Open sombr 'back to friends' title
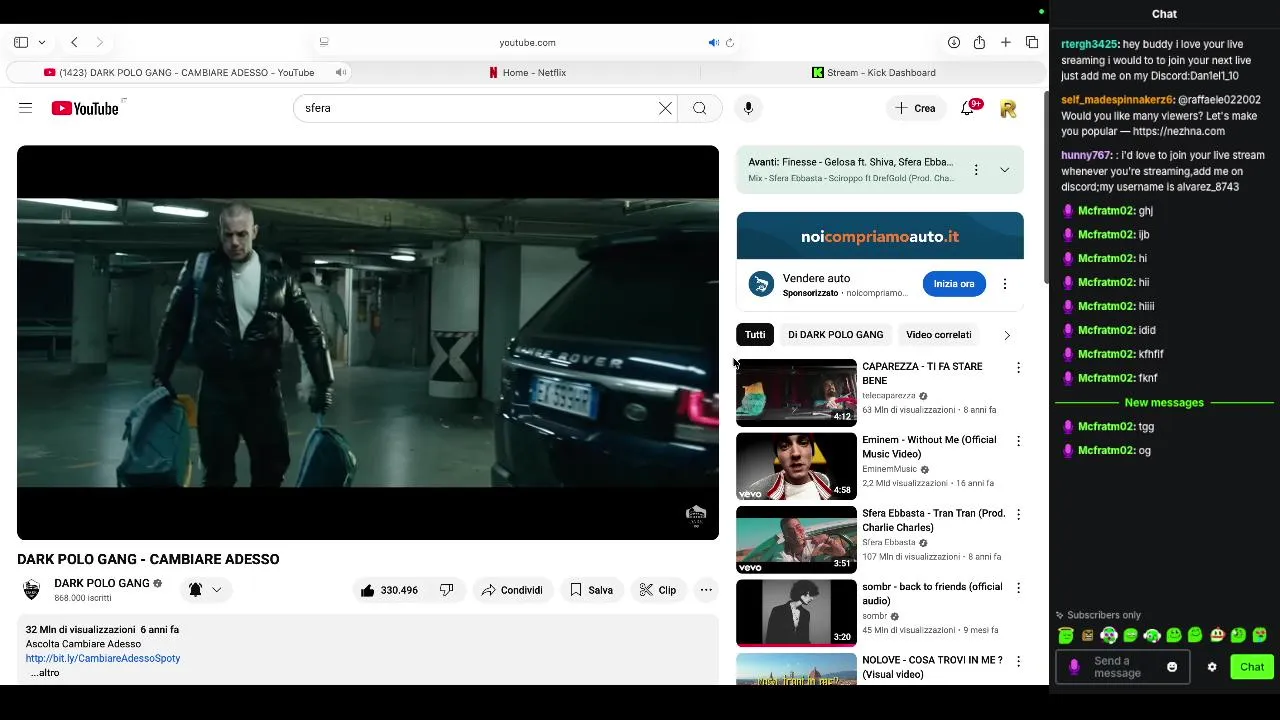Viewport: 1280px width, 720px height. 932,594
